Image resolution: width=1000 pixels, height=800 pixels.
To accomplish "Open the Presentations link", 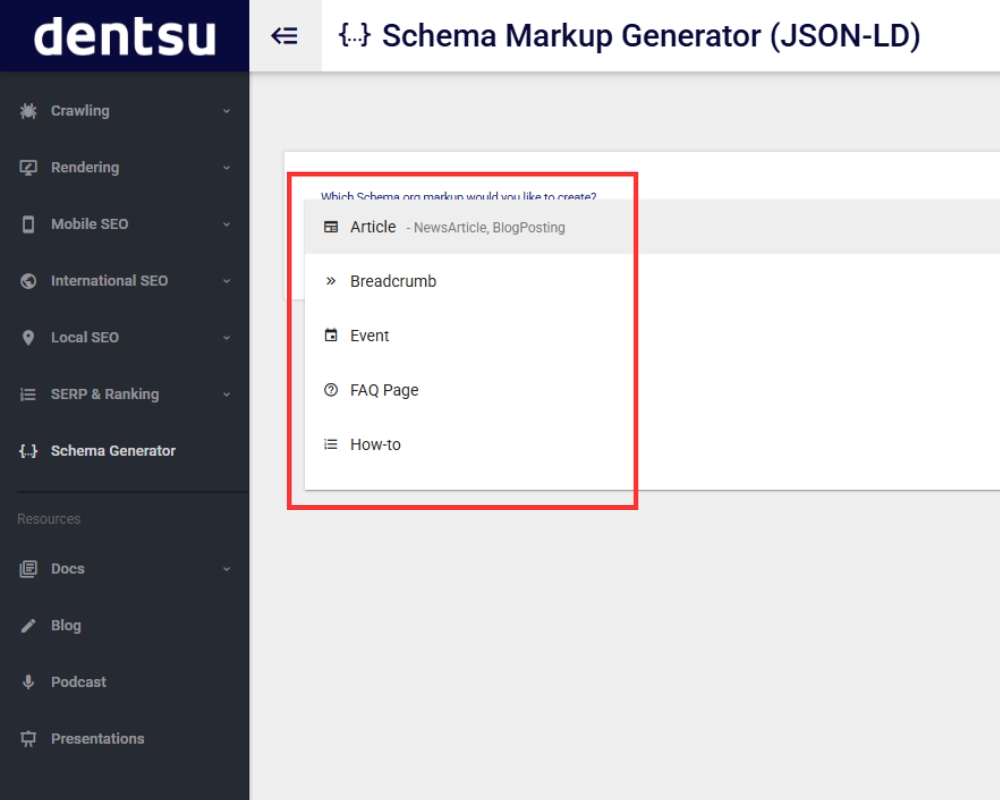I will [98, 739].
